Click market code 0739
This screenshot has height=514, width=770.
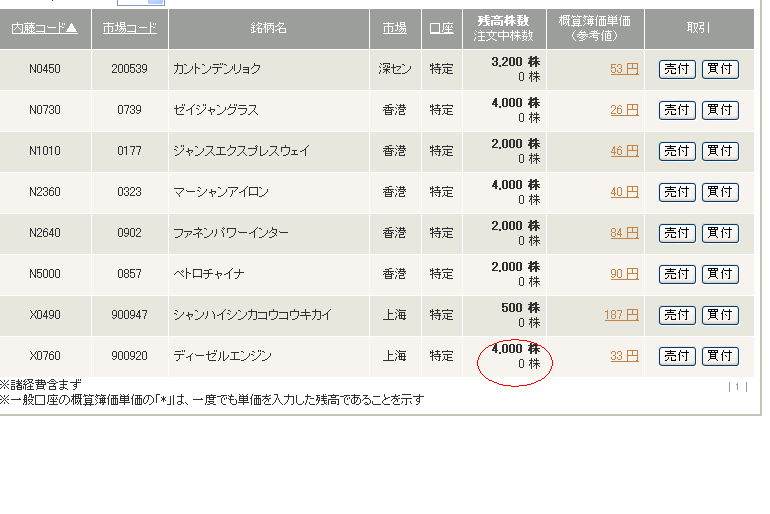point(129,110)
